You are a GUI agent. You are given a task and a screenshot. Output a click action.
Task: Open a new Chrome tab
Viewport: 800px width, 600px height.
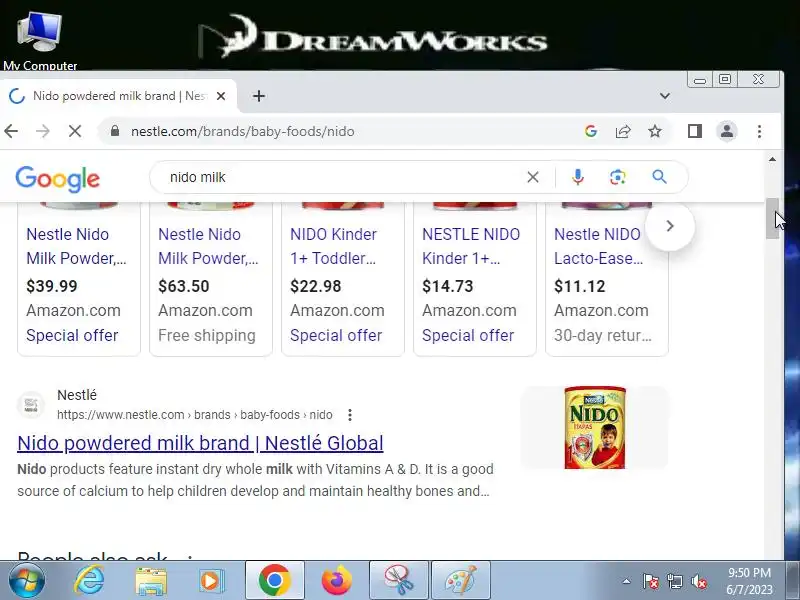pyautogui.click(x=259, y=96)
